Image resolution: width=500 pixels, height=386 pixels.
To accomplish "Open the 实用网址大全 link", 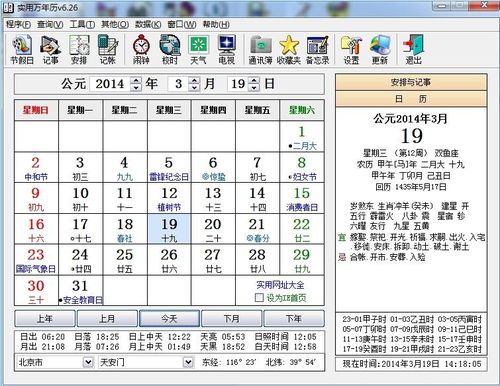I will 280,285.
